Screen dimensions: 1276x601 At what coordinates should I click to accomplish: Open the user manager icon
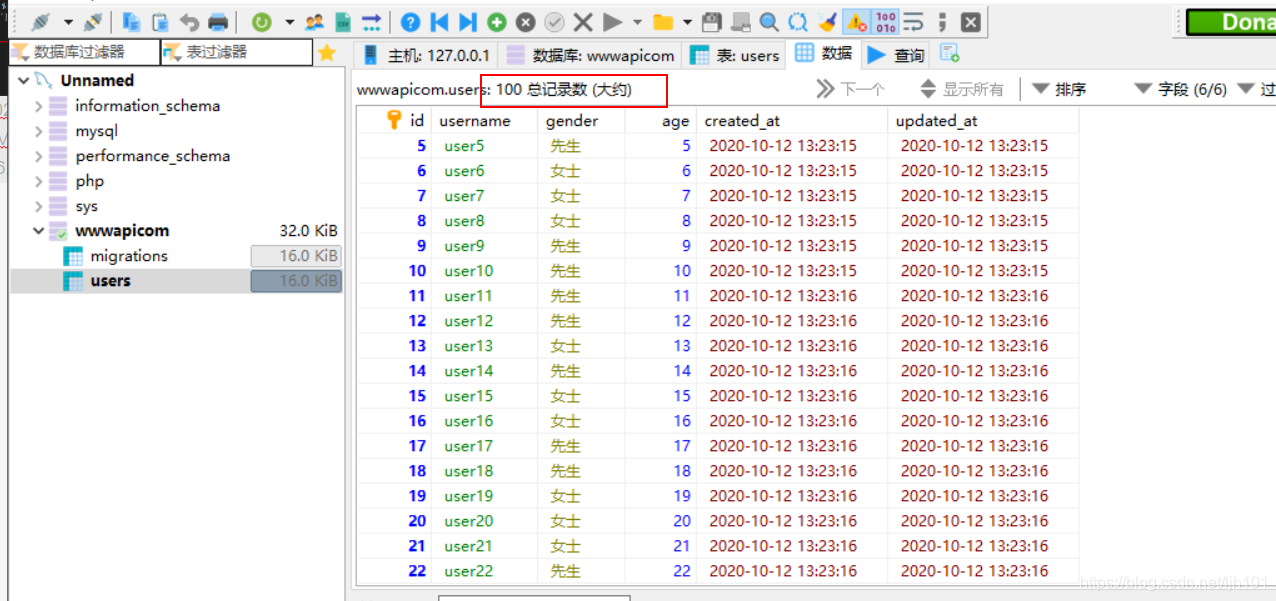(x=315, y=21)
